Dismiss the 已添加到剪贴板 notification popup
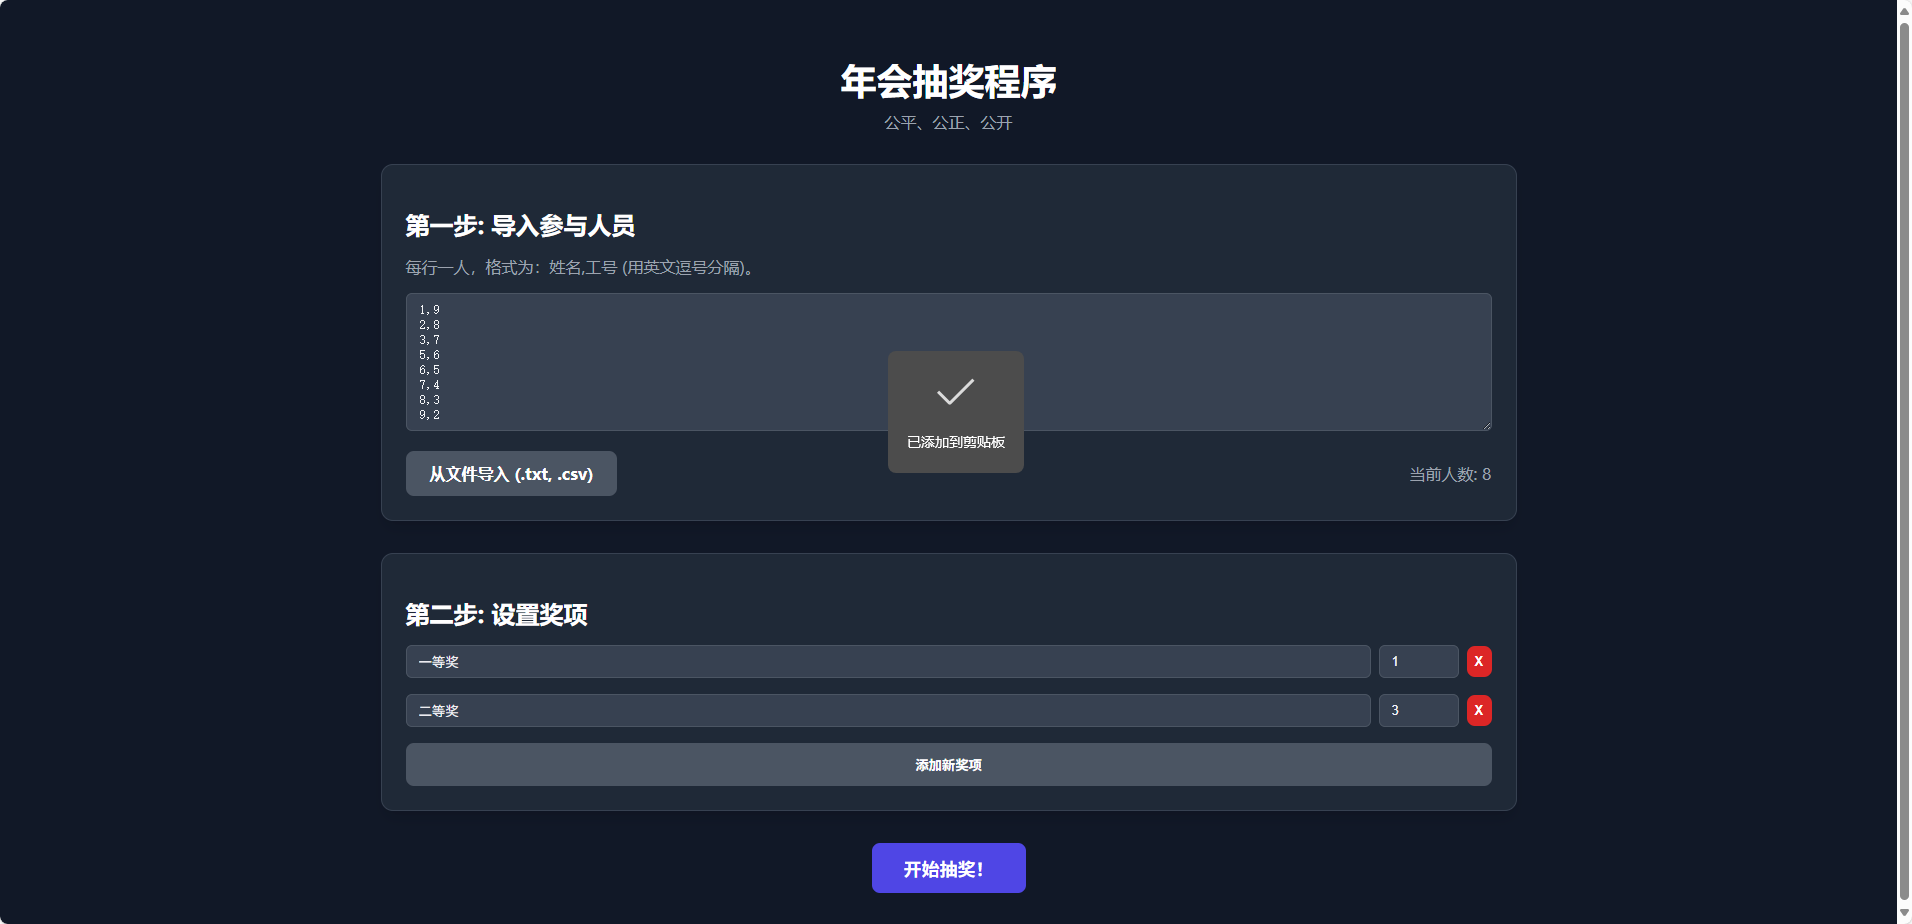Screen dimensions: 1912x924 click(955, 412)
